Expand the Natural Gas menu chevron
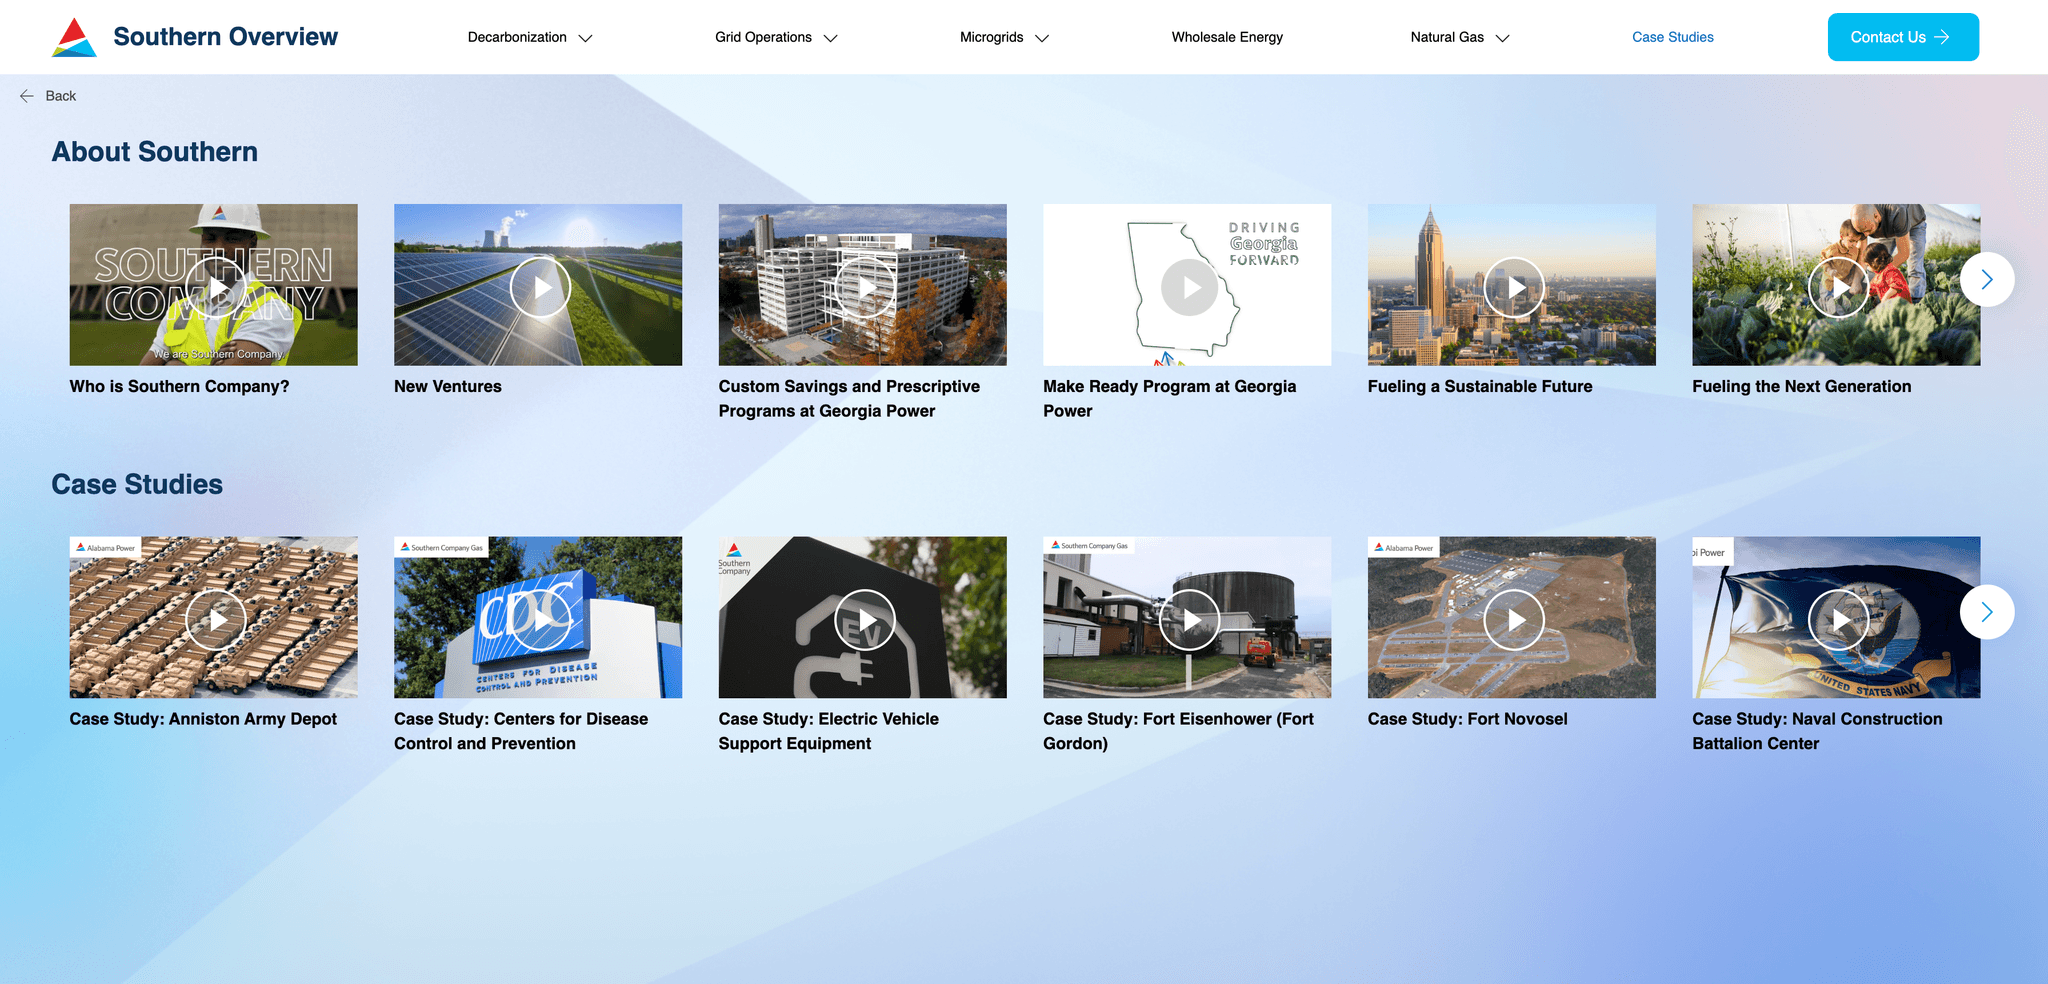The width and height of the screenshot is (2048, 984). pyautogui.click(x=1502, y=38)
